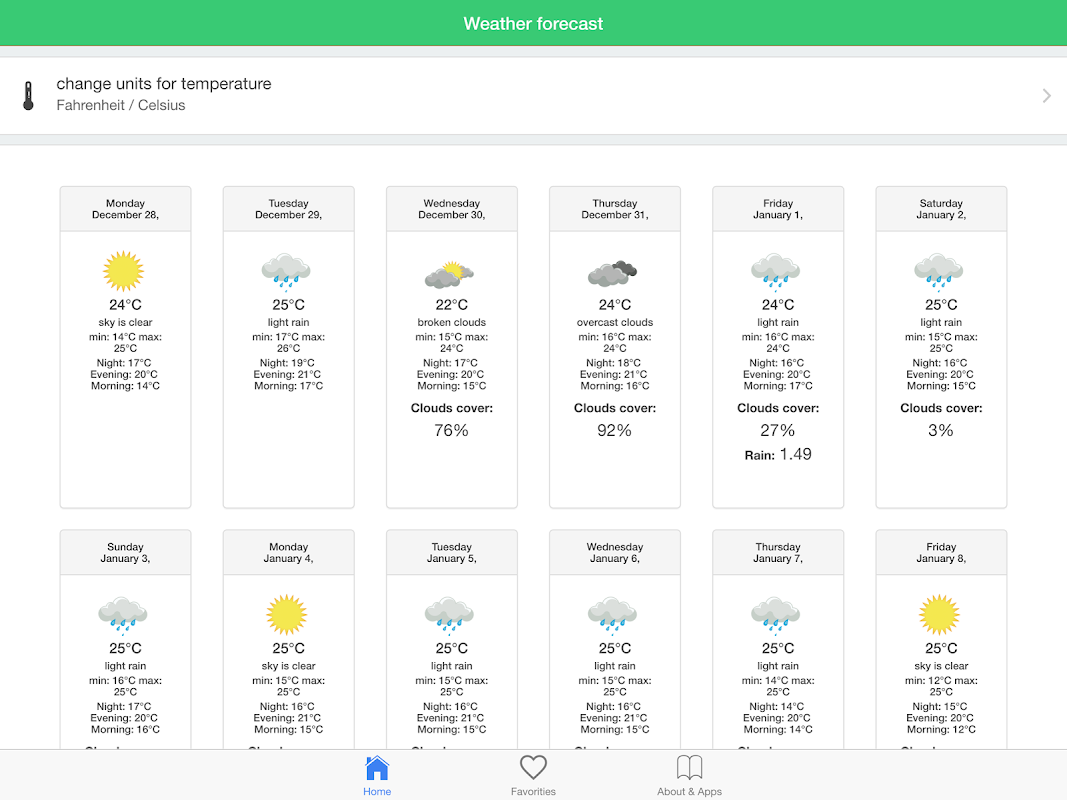
Task: Click the 'broken clouds' description text
Action: tap(452, 322)
